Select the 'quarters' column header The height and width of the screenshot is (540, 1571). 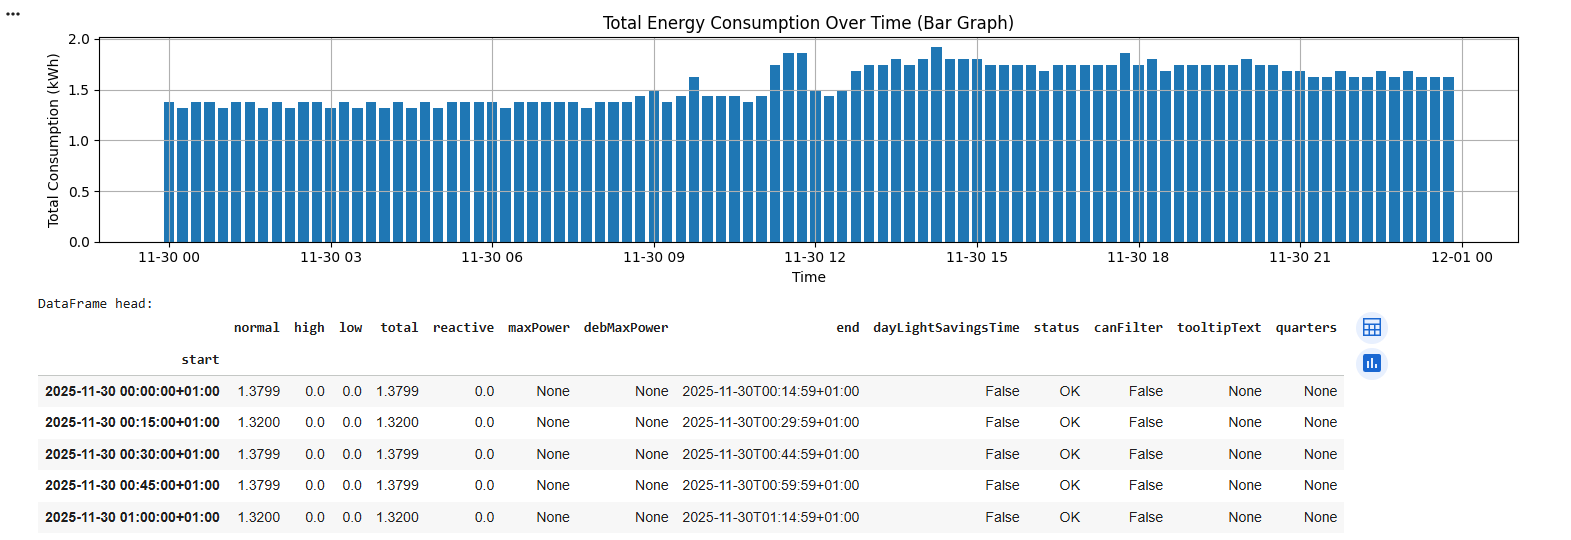click(1305, 328)
